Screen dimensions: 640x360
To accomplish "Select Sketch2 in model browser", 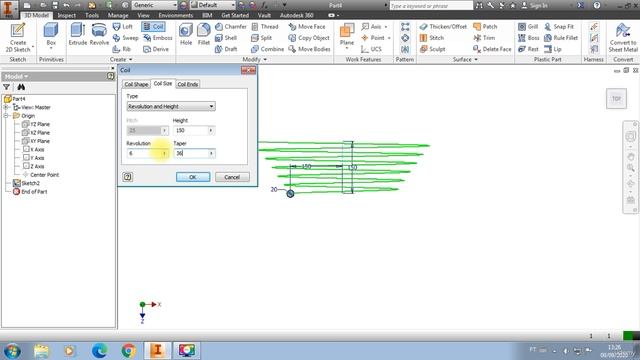I will (x=31, y=183).
